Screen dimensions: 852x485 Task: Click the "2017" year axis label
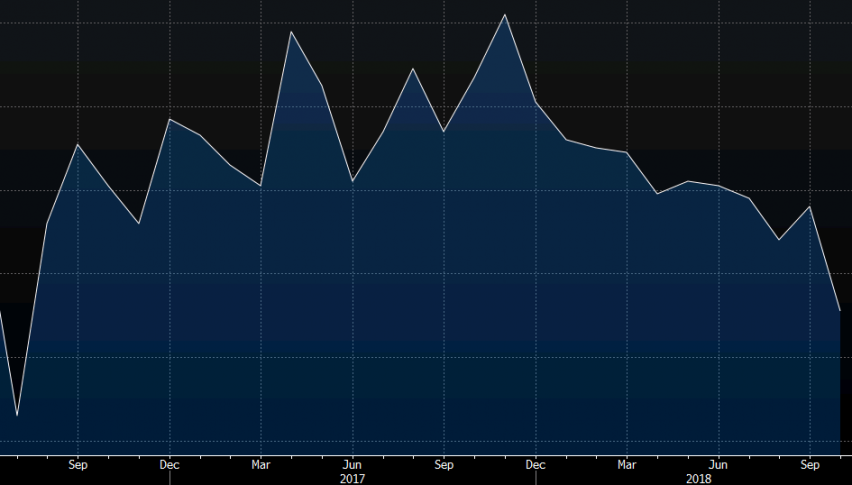tap(352, 479)
